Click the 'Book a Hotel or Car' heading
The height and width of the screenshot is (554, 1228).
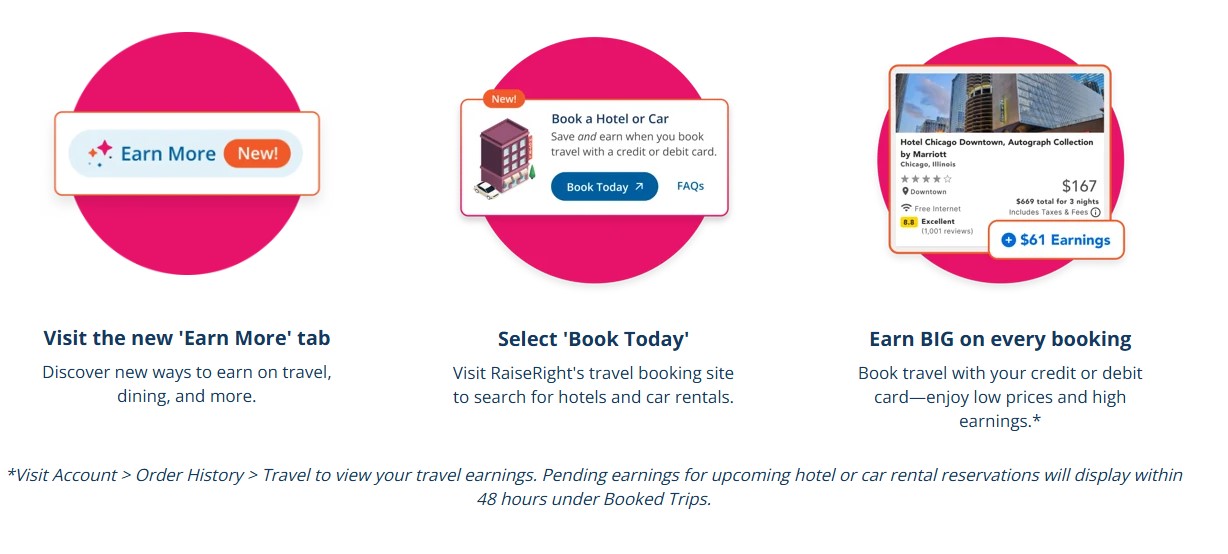click(610, 119)
